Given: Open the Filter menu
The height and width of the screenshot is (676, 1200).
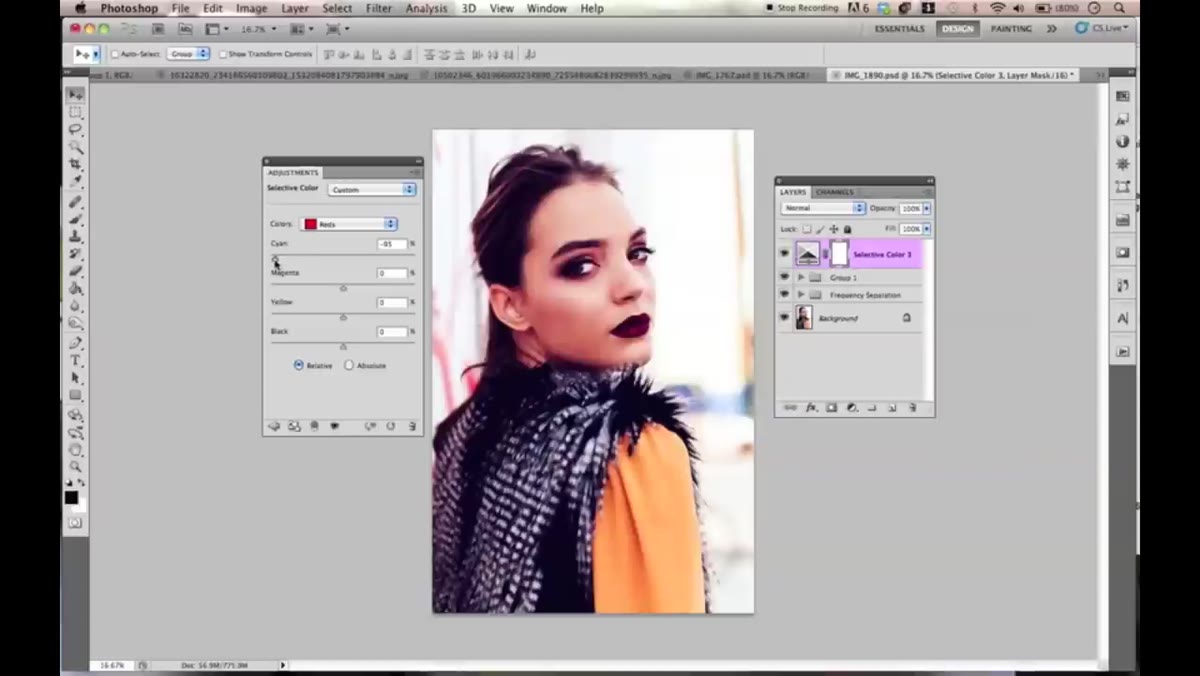Looking at the screenshot, I should [379, 8].
